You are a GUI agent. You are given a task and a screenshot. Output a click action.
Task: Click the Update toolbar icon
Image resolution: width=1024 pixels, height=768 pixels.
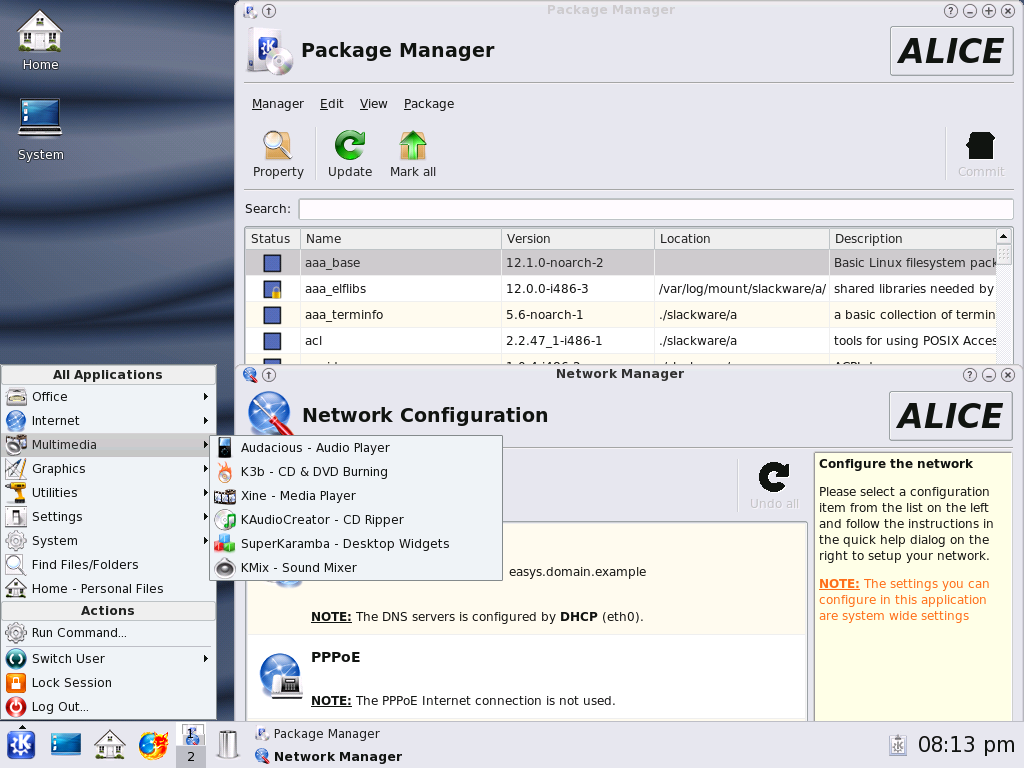[x=350, y=155]
